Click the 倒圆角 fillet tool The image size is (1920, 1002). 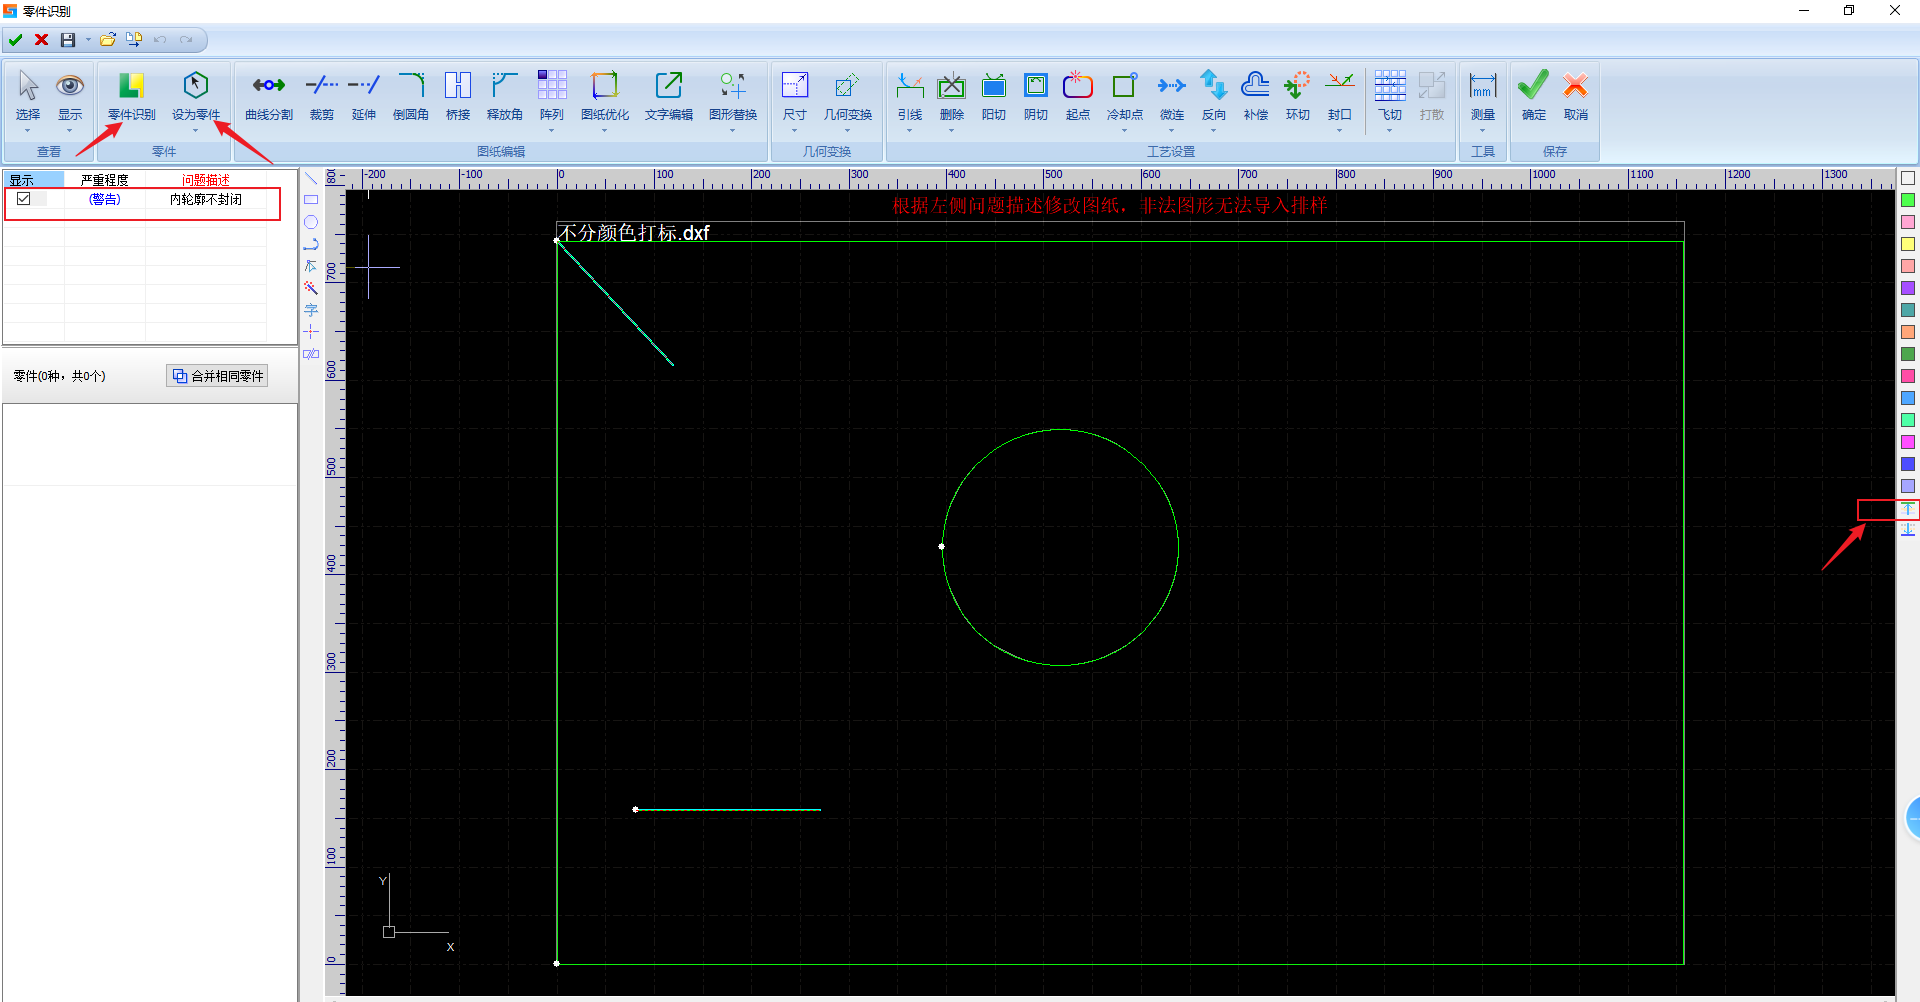[411, 96]
